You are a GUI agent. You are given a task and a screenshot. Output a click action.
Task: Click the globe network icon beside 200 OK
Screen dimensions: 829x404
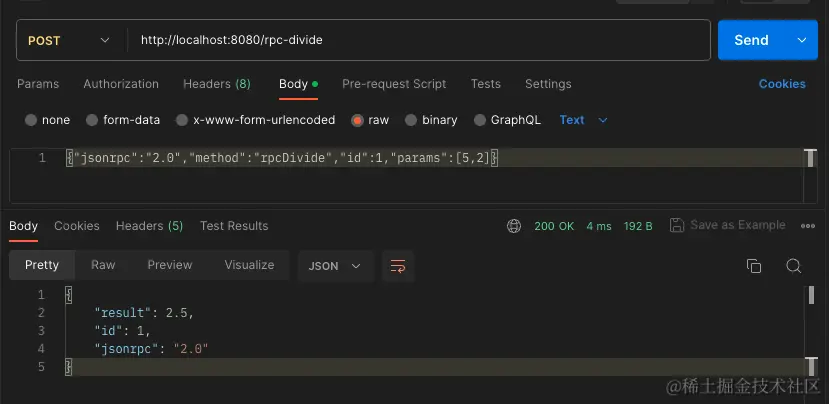click(513, 226)
